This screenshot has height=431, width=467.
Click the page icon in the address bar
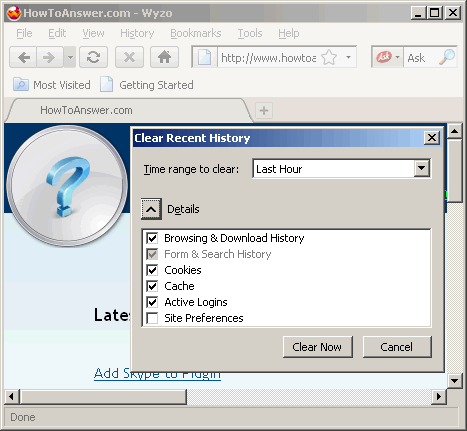pyautogui.click(x=204, y=57)
